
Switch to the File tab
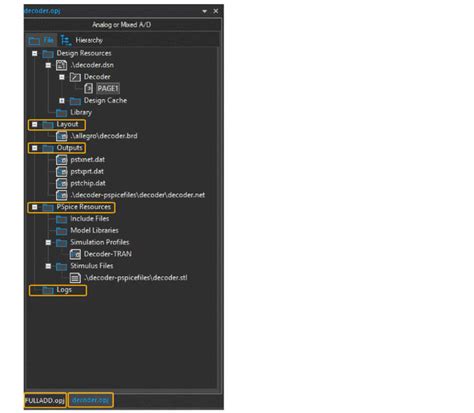click(41, 40)
